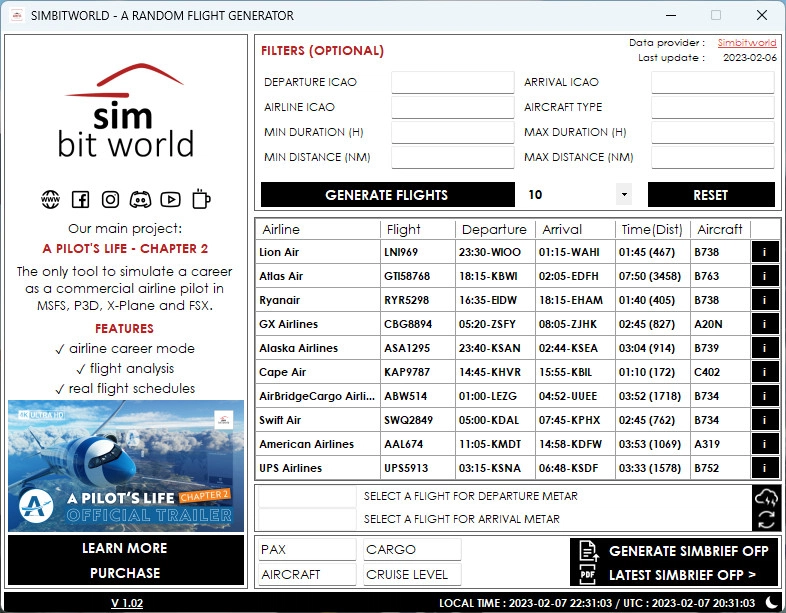Focus the Aircraft Type filter field
Image resolution: width=786 pixels, height=613 pixels.
[712, 107]
